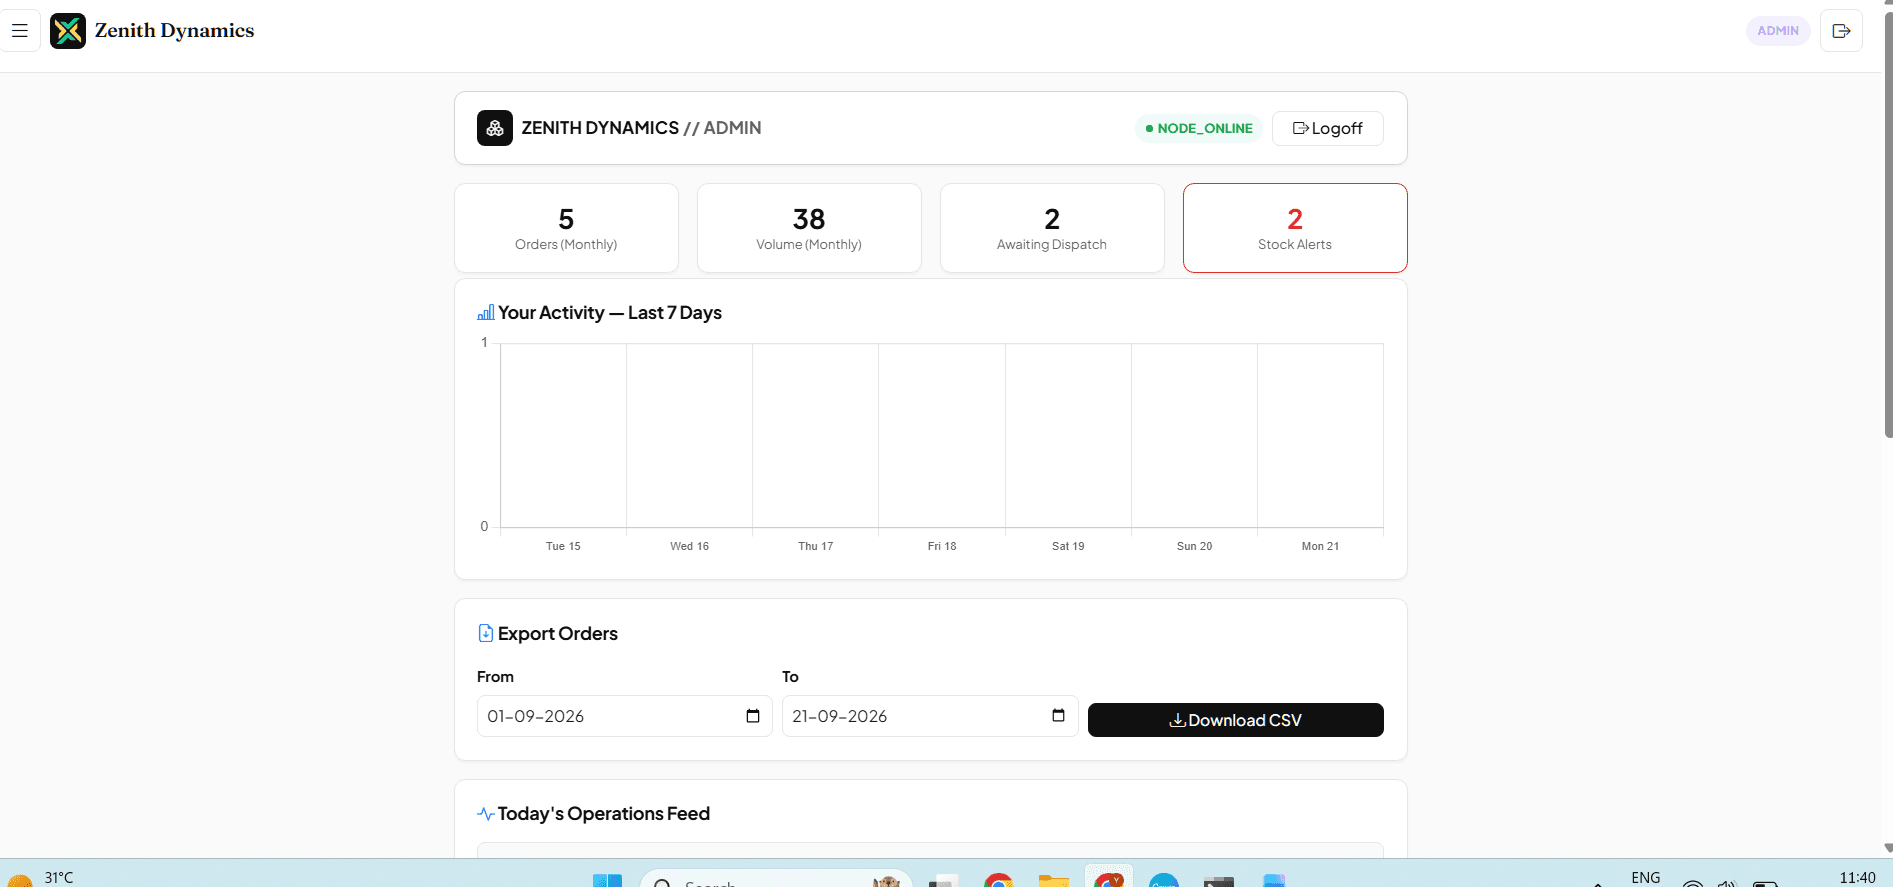Viewport: 1893px width, 887px height.
Task: Open the Awaiting Dispatch card
Action: click(x=1052, y=228)
